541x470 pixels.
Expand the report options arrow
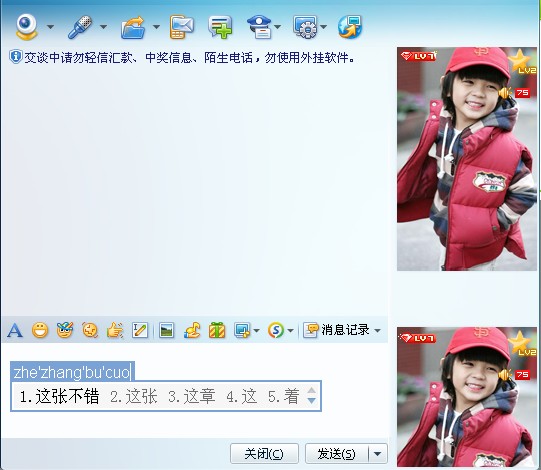[278, 27]
